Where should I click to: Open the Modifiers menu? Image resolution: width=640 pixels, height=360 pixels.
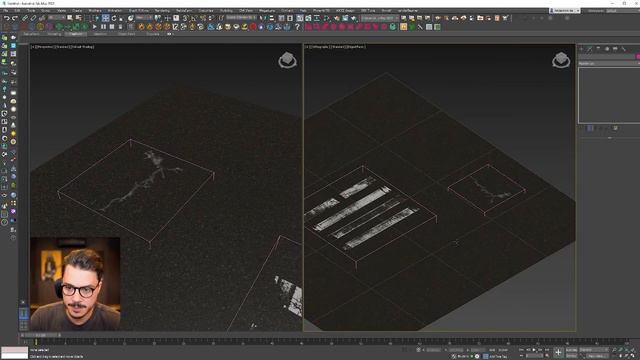coord(95,11)
